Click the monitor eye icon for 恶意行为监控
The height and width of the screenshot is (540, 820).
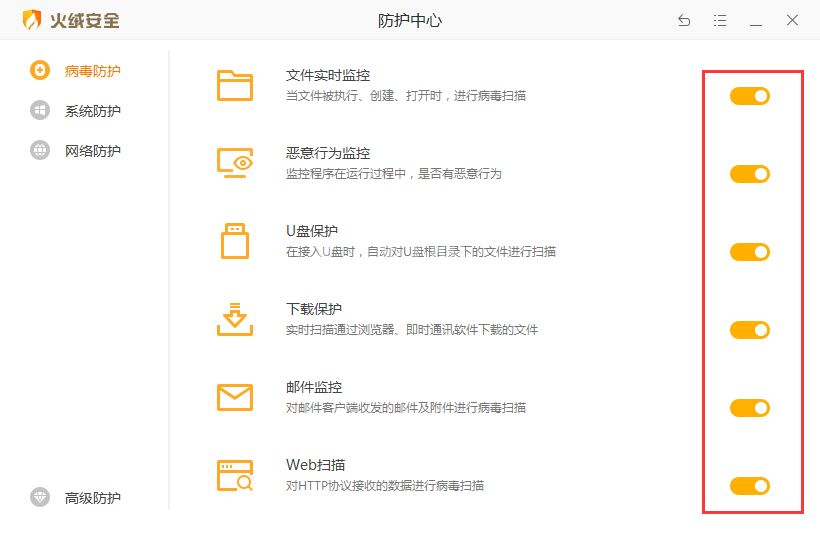click(x=235, y=163)
